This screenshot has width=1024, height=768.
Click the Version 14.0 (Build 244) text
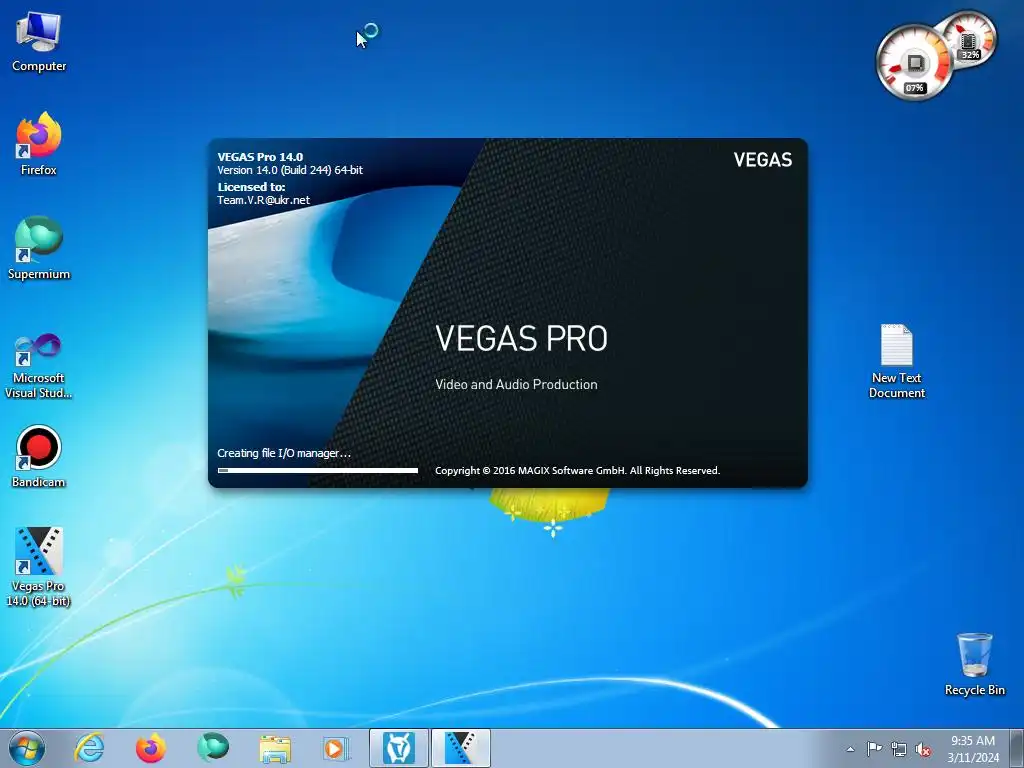(x=290, y=170)
